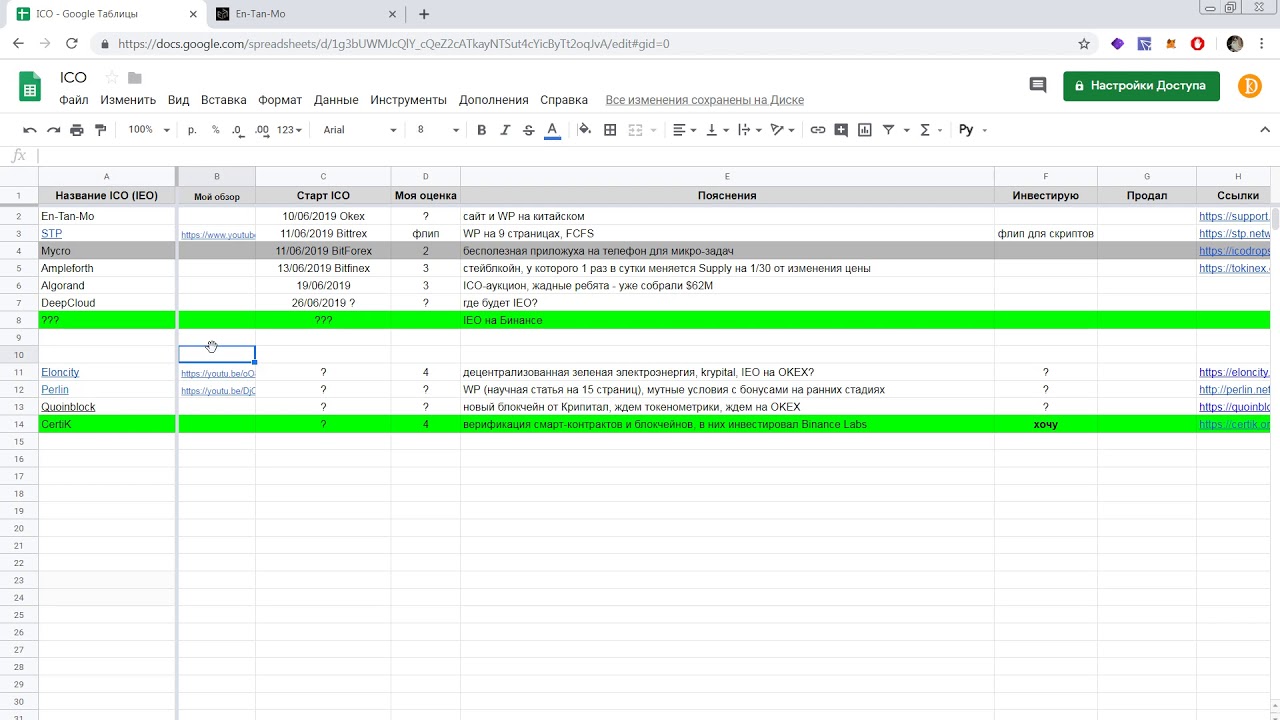Image resolution: width=1280 pixels, height=720 pixels.
Task: Increase decimal places
Action: tap(262, 130)
